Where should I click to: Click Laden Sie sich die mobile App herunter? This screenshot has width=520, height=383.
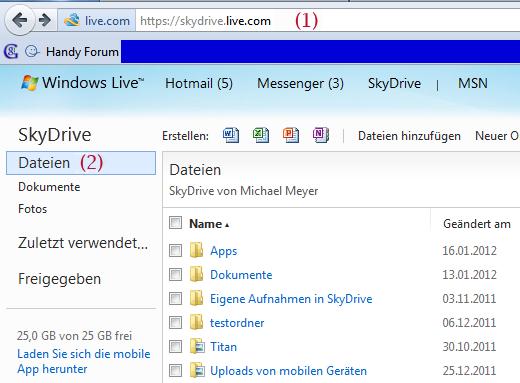tap(84, 361)
